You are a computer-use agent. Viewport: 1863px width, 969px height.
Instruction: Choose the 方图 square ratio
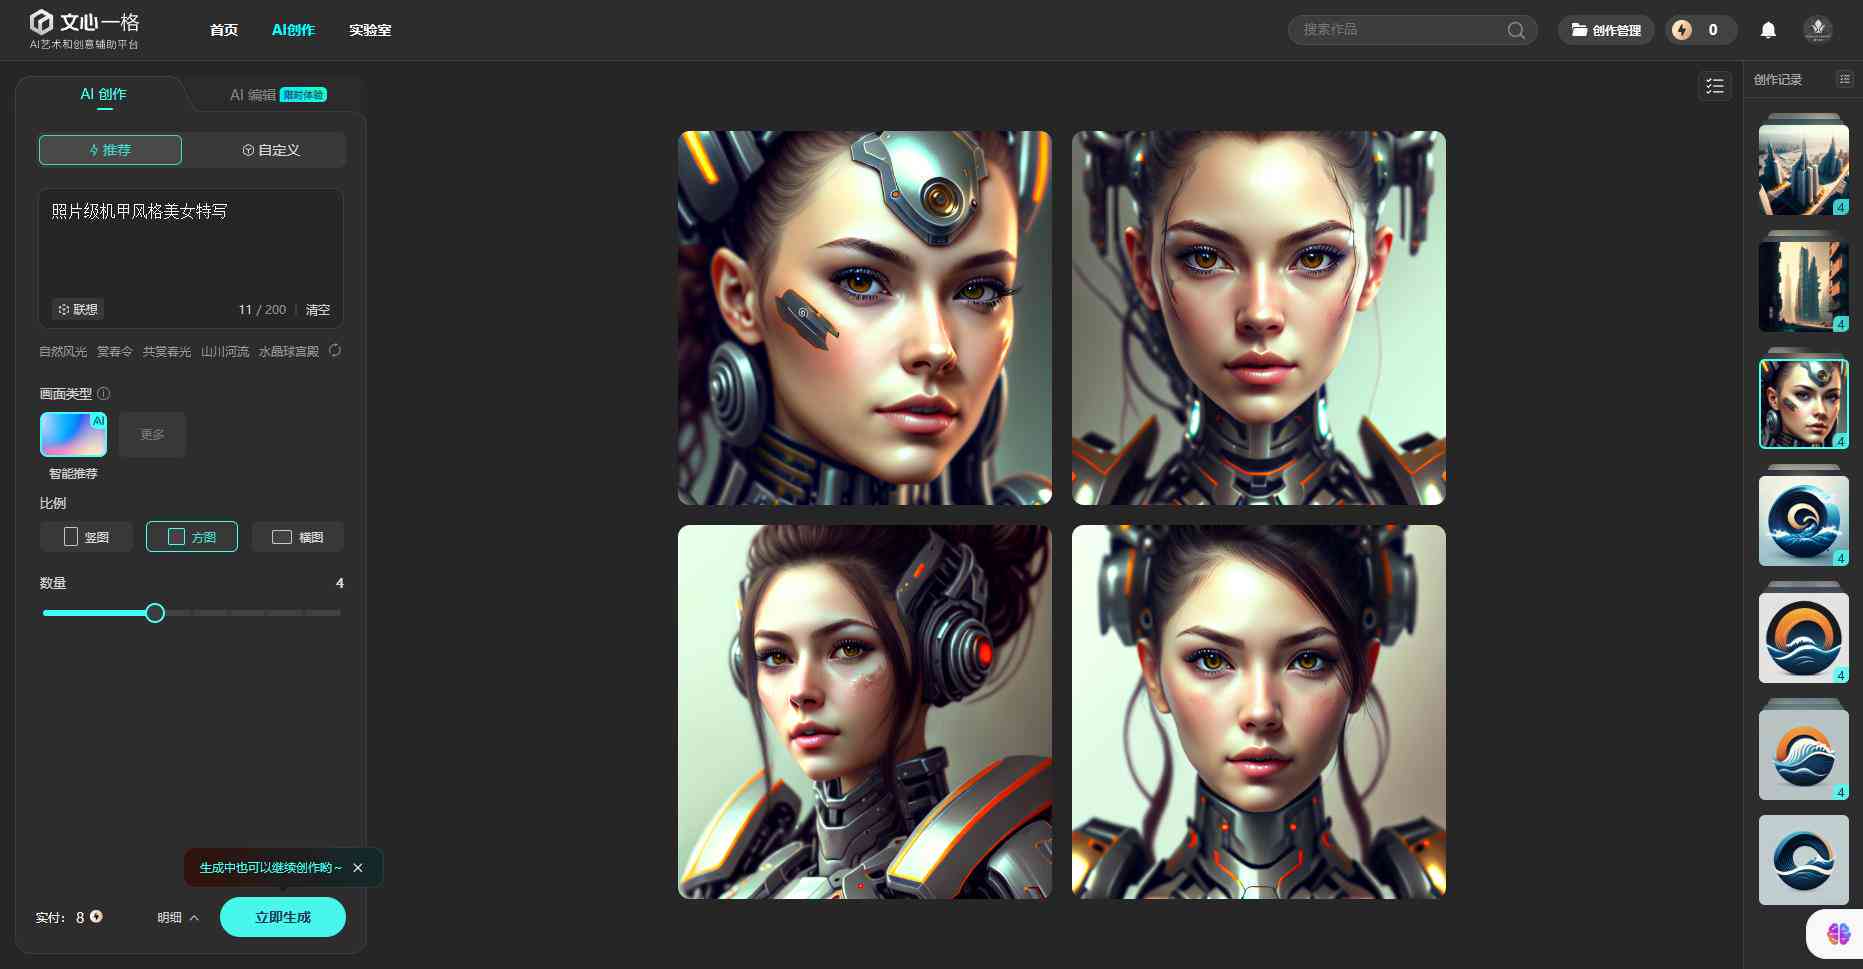[x=192, y=537]
